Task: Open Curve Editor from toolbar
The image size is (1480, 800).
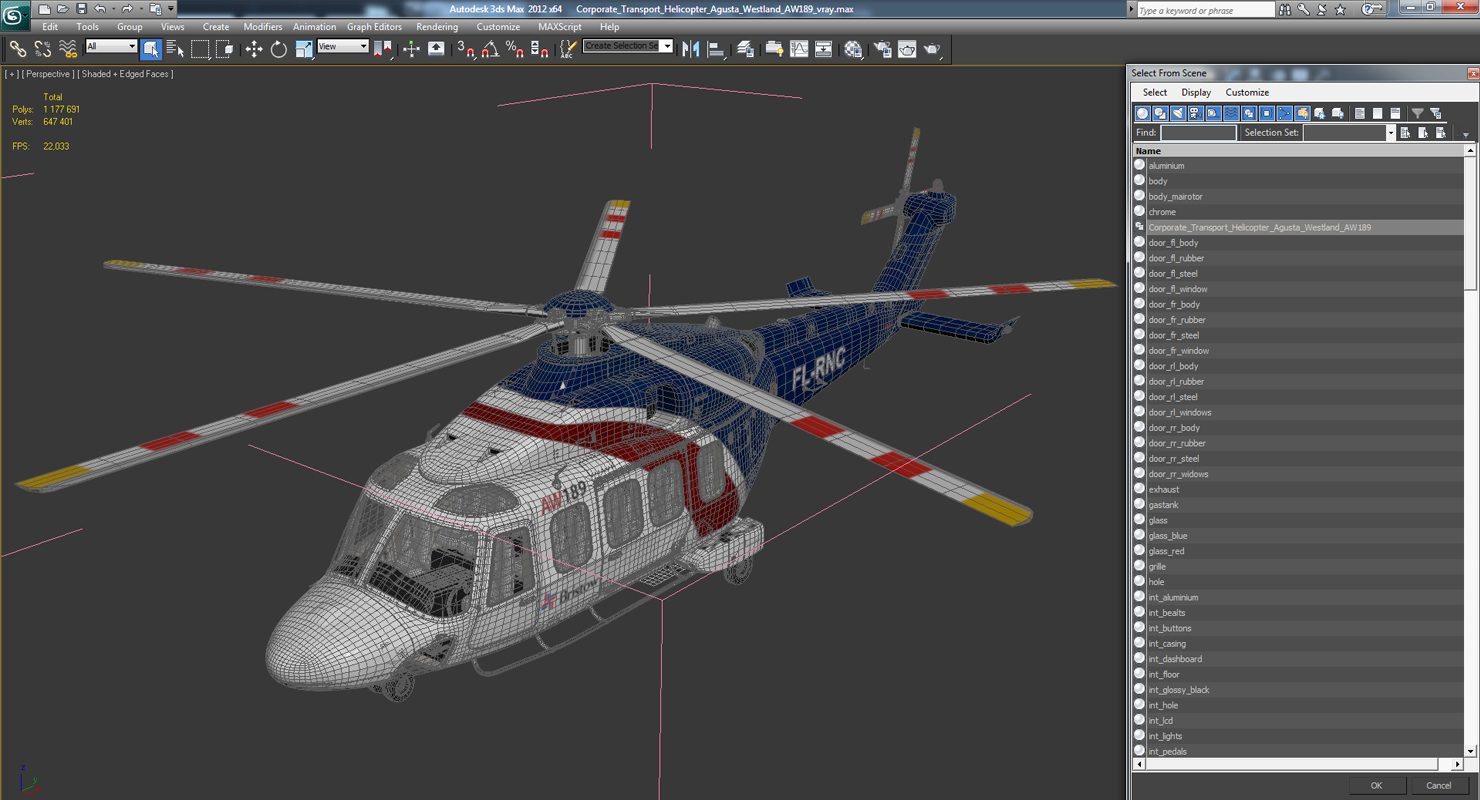Action: coord(799,48)
